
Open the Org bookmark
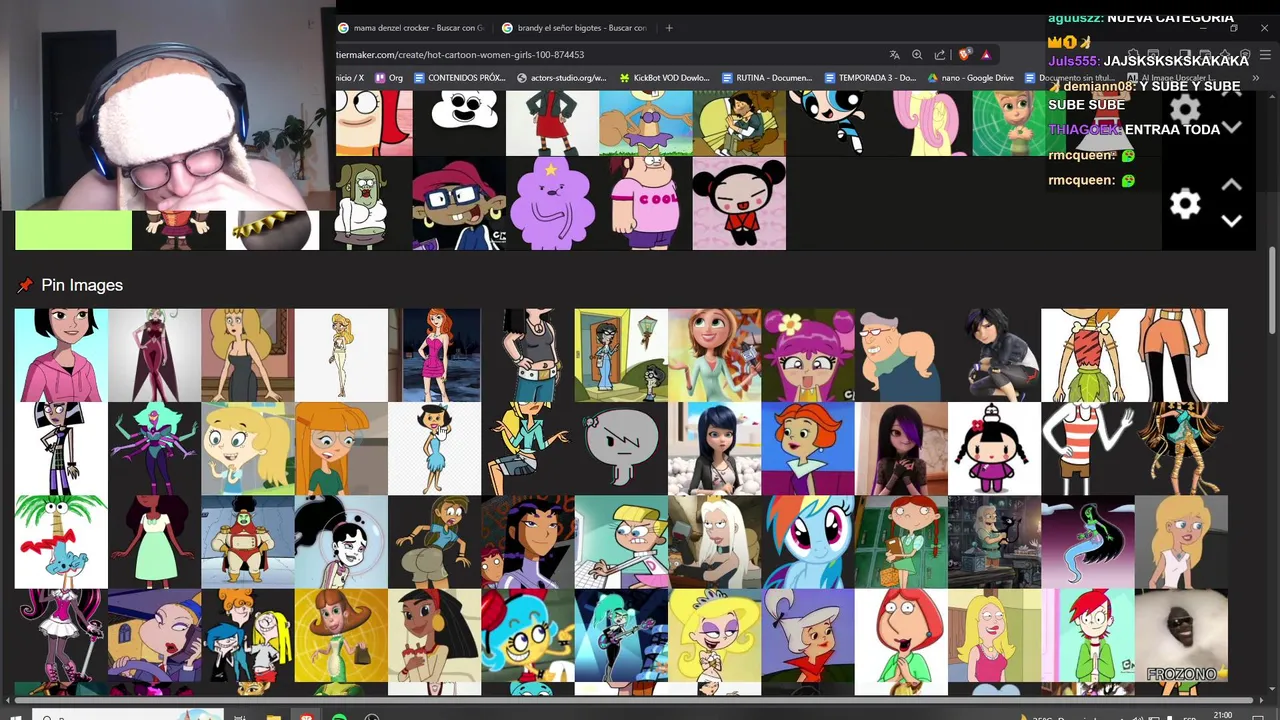coord(389,78)
